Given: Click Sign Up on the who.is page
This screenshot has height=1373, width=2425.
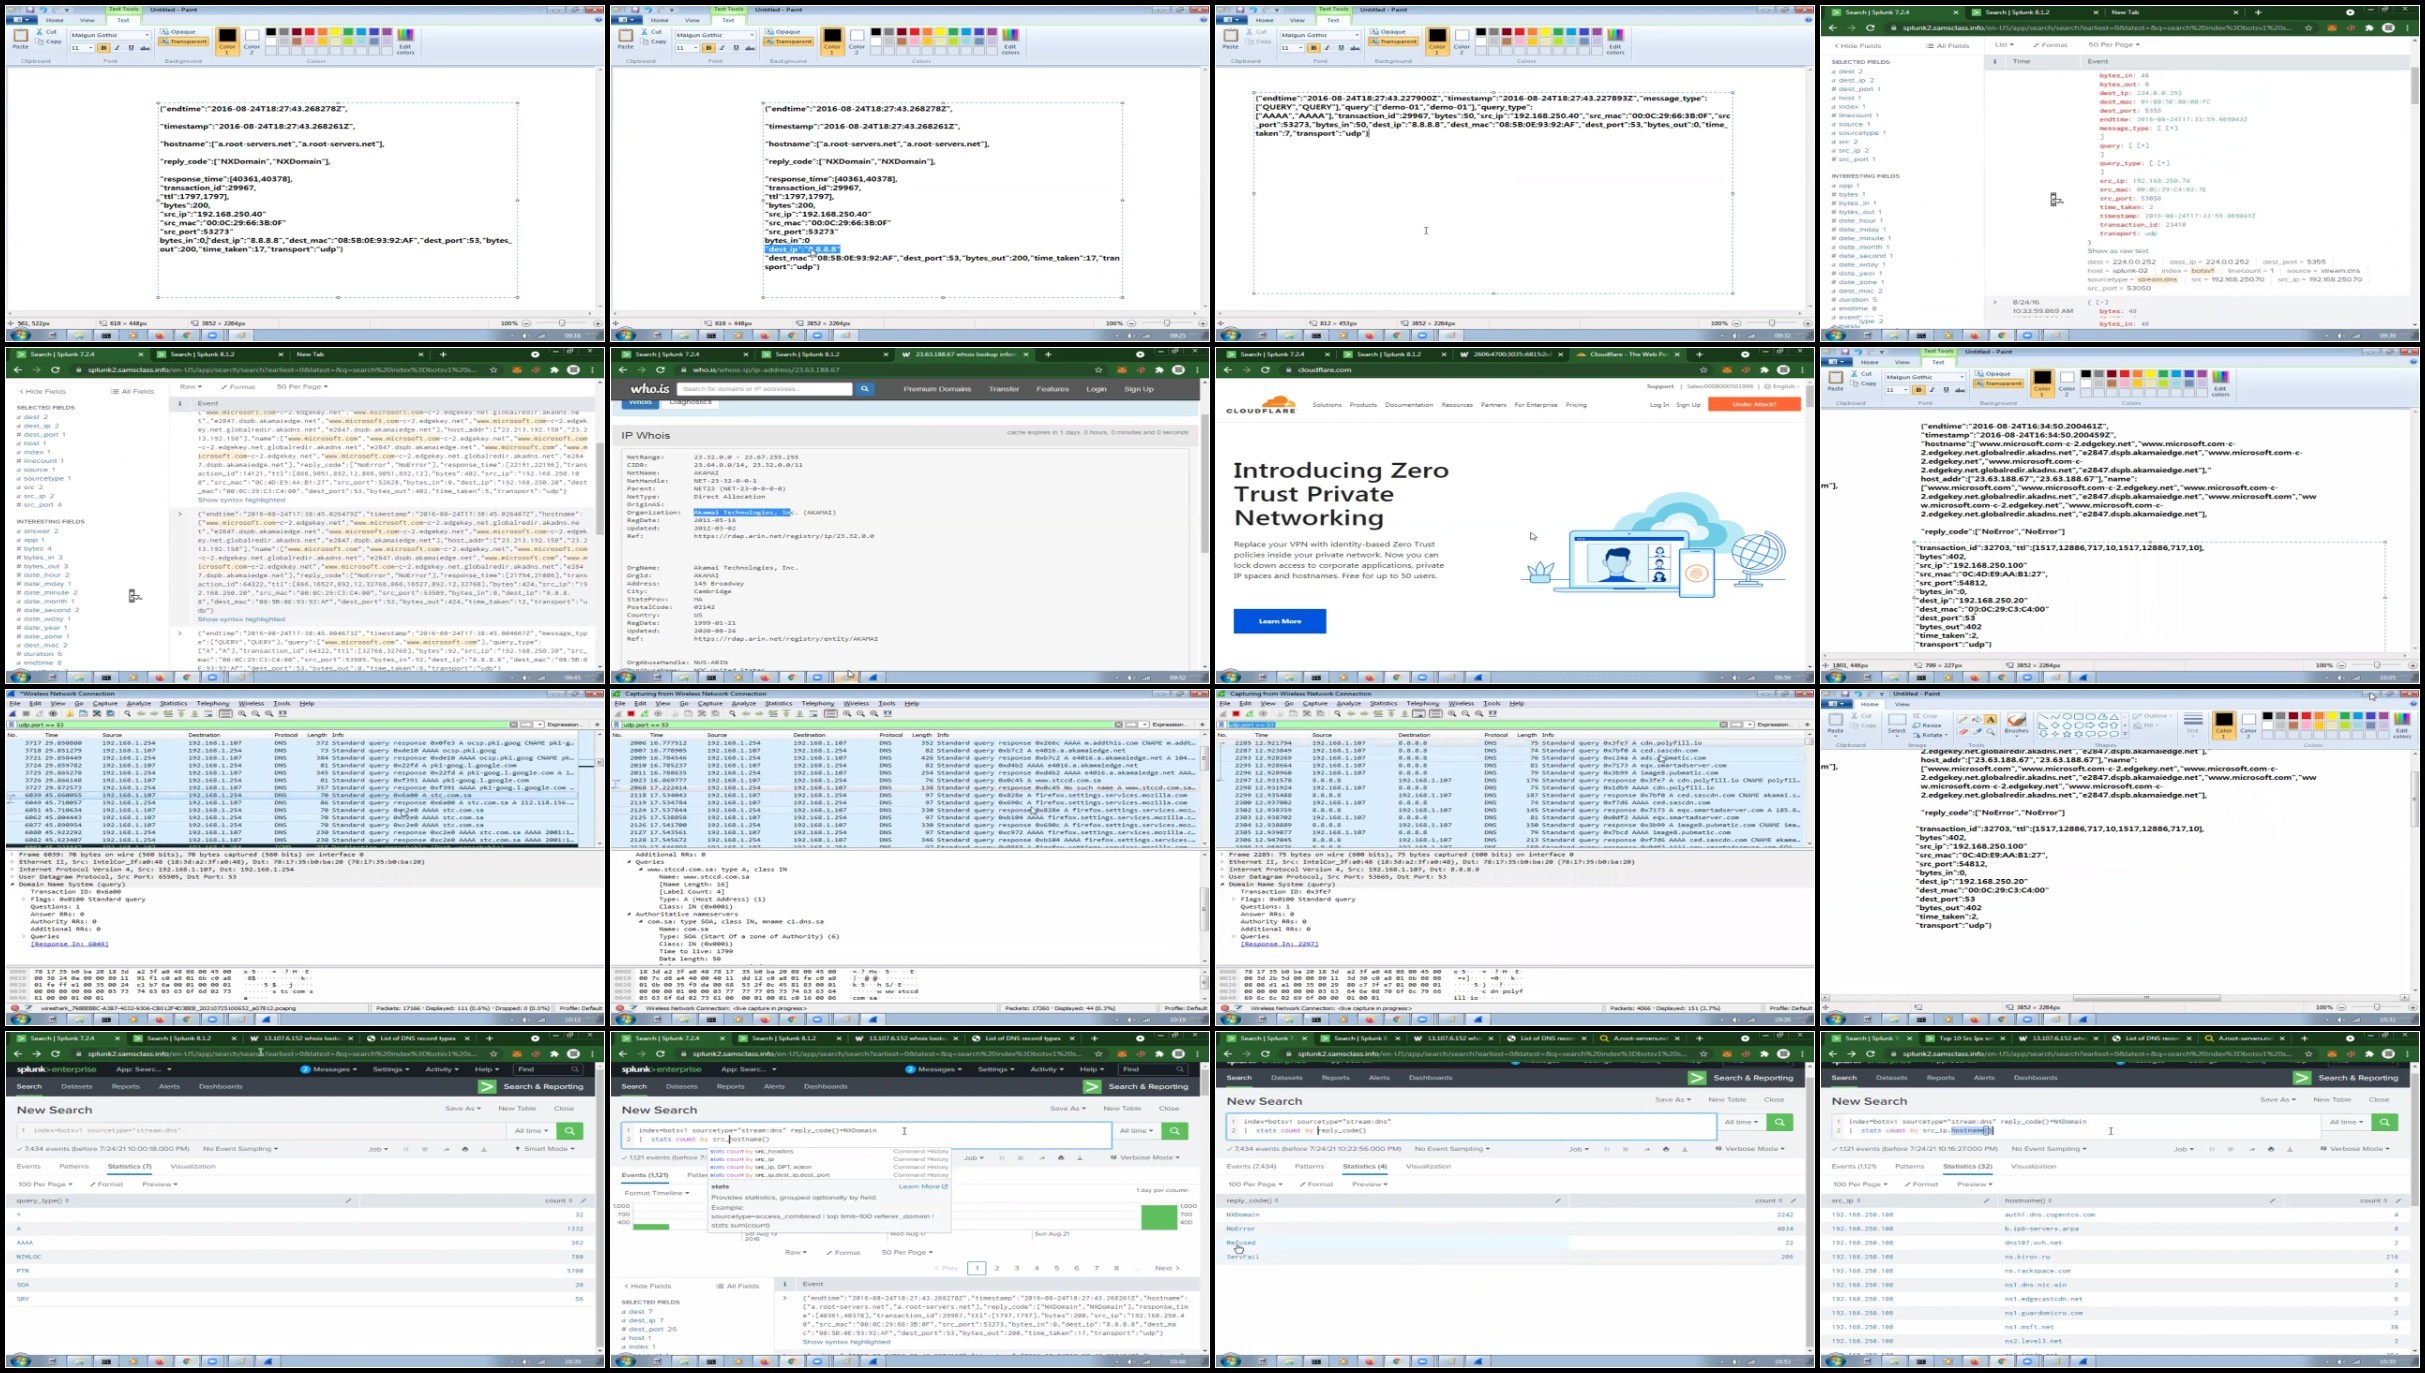Looking at the screenshot, I should pos(1139,389).
